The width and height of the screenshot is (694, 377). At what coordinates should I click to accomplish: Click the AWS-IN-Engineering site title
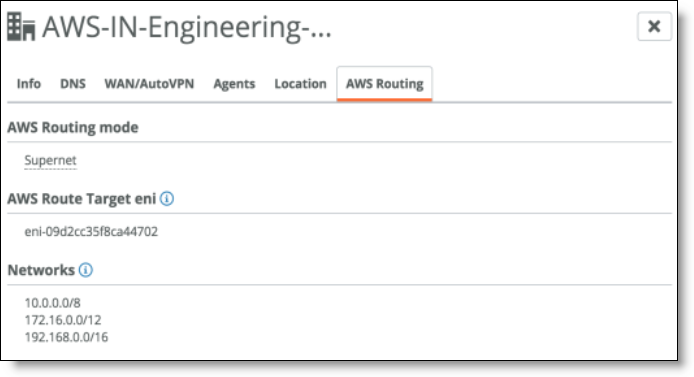click(187, 27)
